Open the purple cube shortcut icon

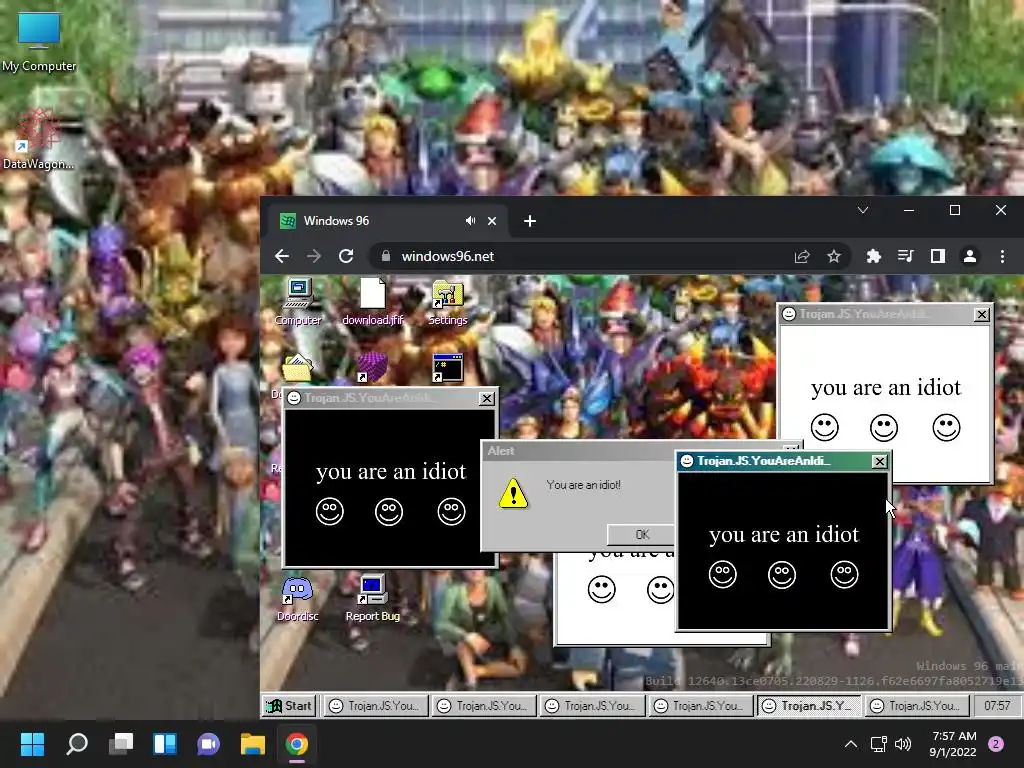[372, 368]
